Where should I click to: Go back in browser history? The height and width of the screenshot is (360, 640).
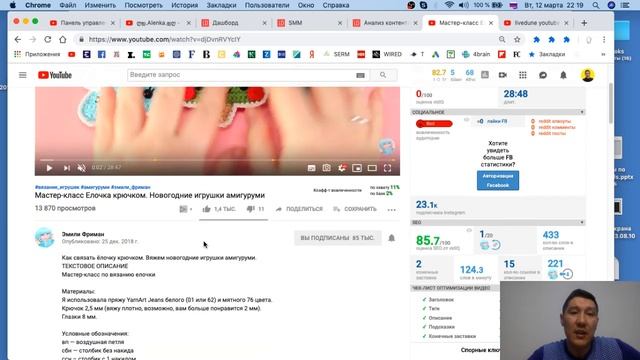click(18, 40)
